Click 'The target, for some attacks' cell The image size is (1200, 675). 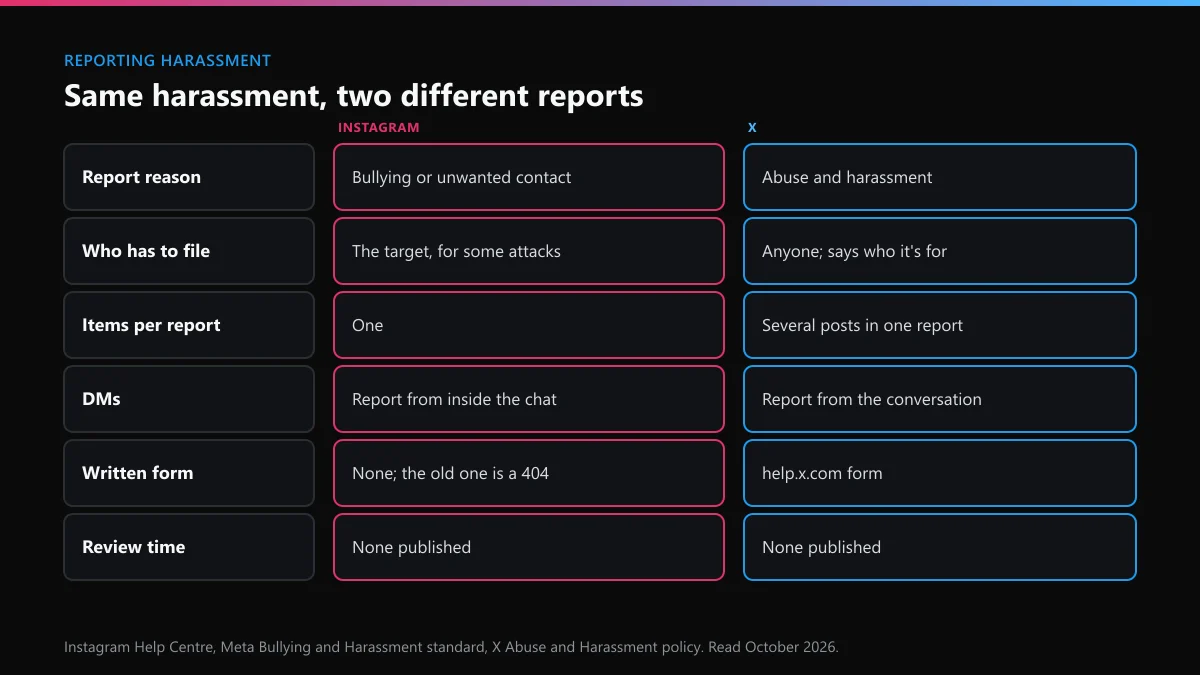coord(529,251)
